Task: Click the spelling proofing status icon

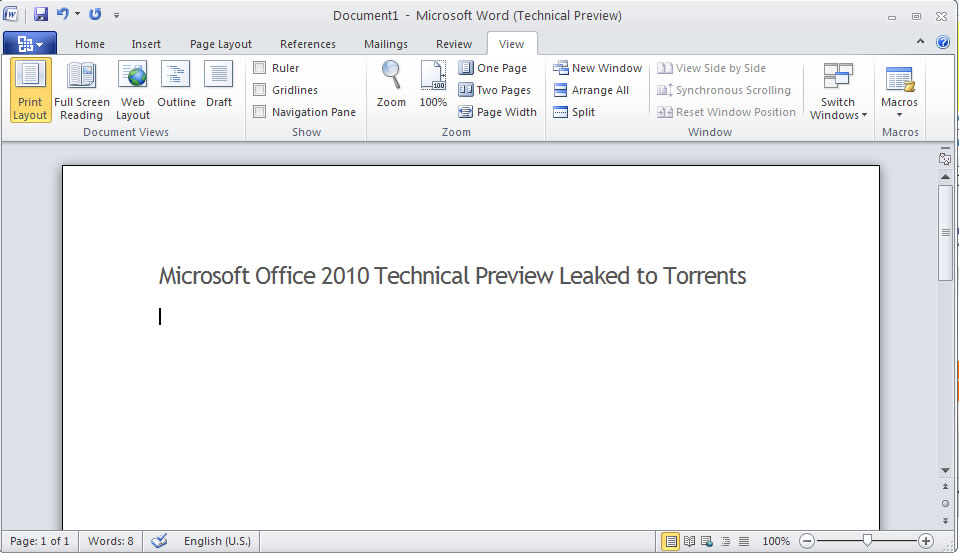Action: click(x=159, y=541)
